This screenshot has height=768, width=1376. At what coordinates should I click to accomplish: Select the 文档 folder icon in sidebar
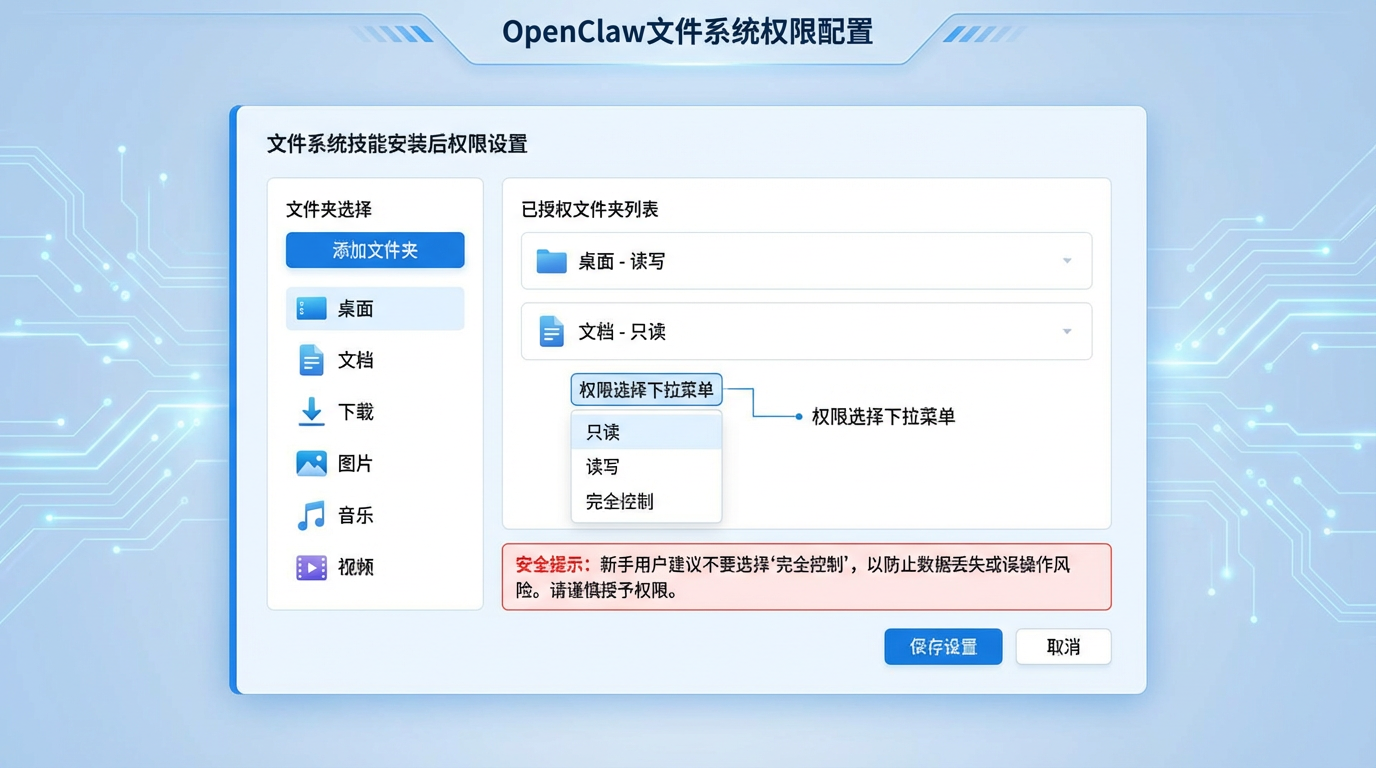click(311, 360)
